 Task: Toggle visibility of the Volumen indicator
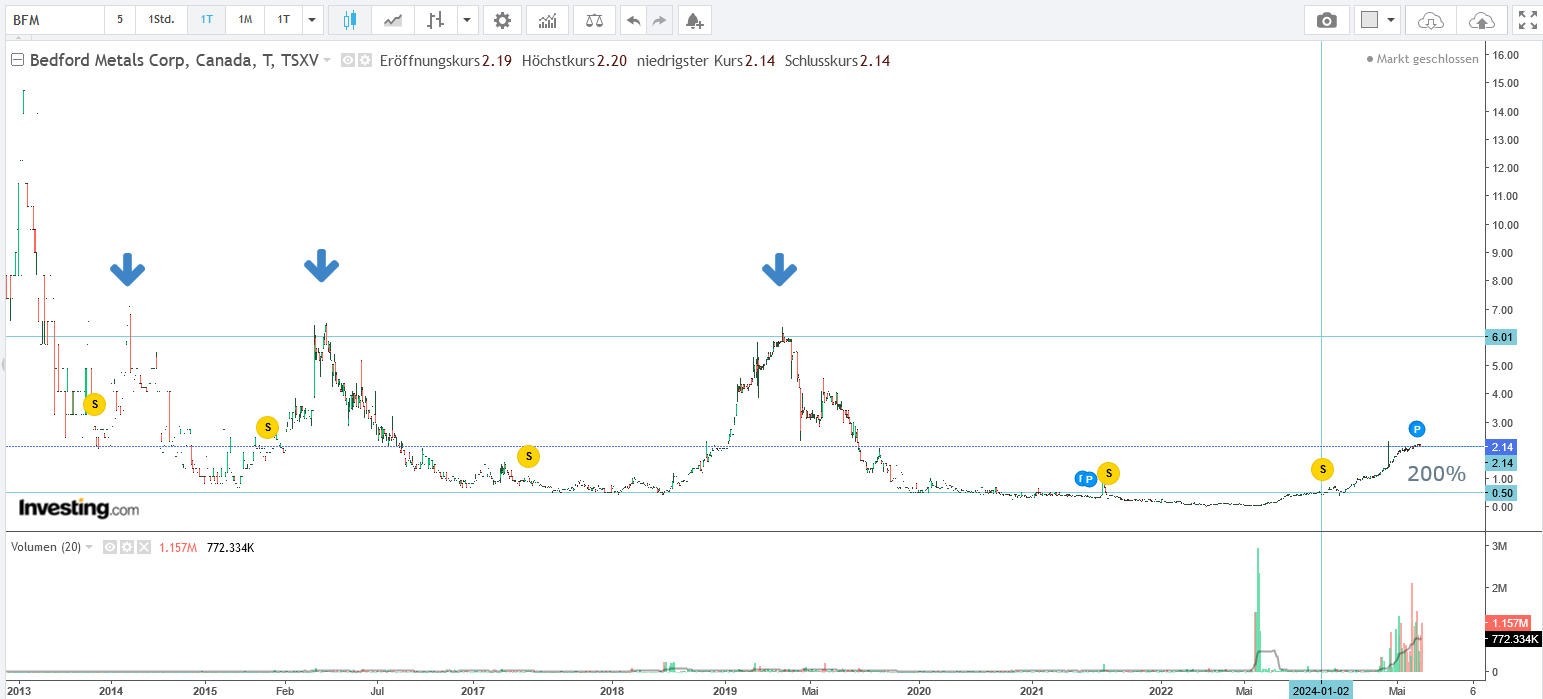(110, 547)
